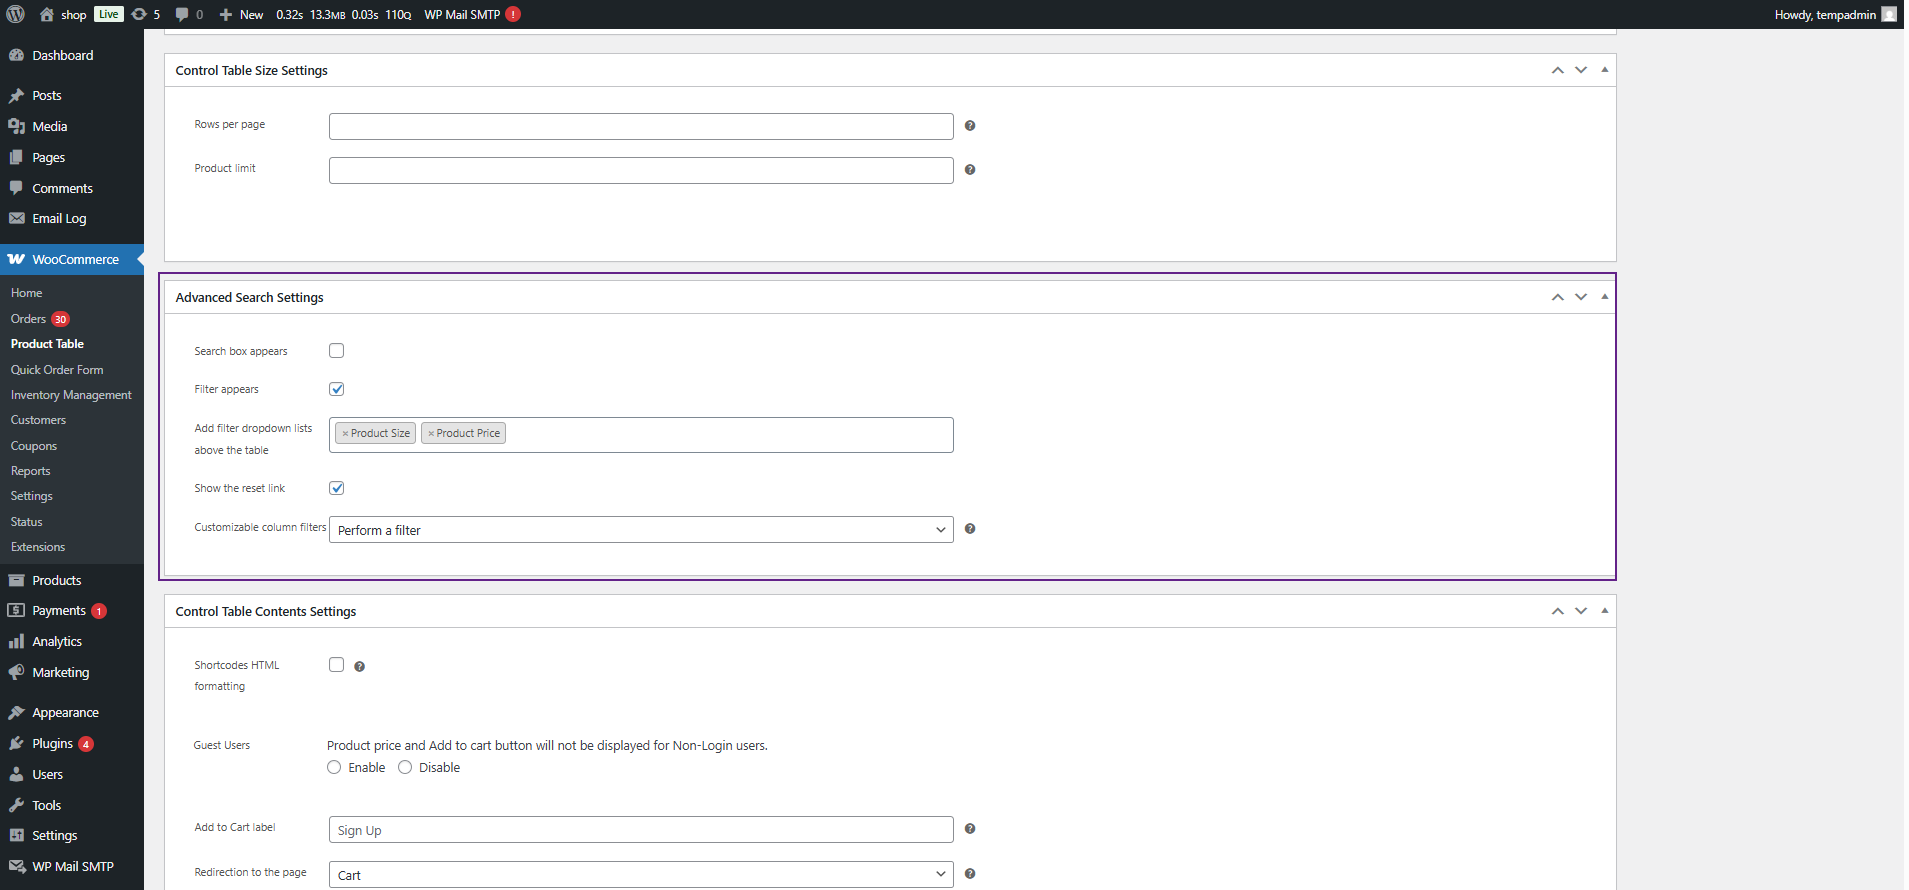Remove the Product Size filter tag
This screenshot has width=1909, height=890.
pyautogui.click(x=345, y=434)
